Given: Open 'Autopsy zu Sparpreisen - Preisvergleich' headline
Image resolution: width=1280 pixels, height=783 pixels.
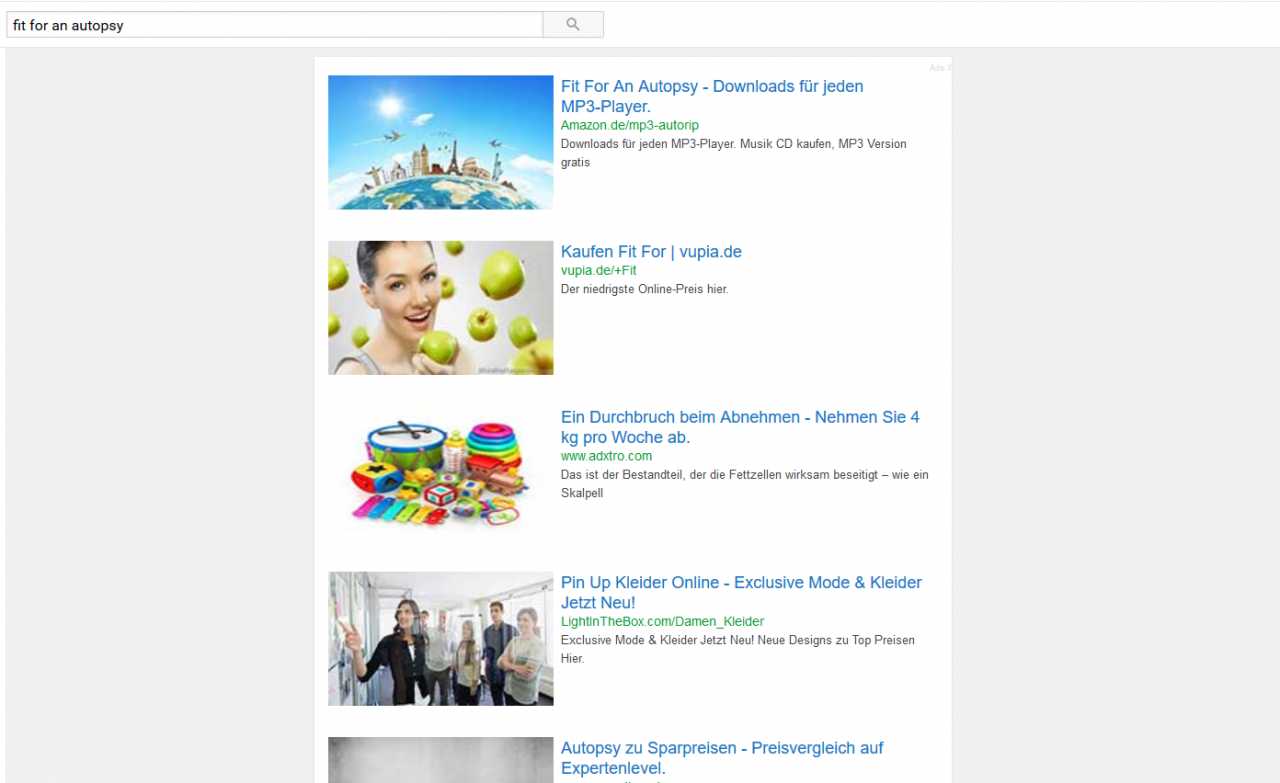Looking at the screenshot, I should click(722, 758).
